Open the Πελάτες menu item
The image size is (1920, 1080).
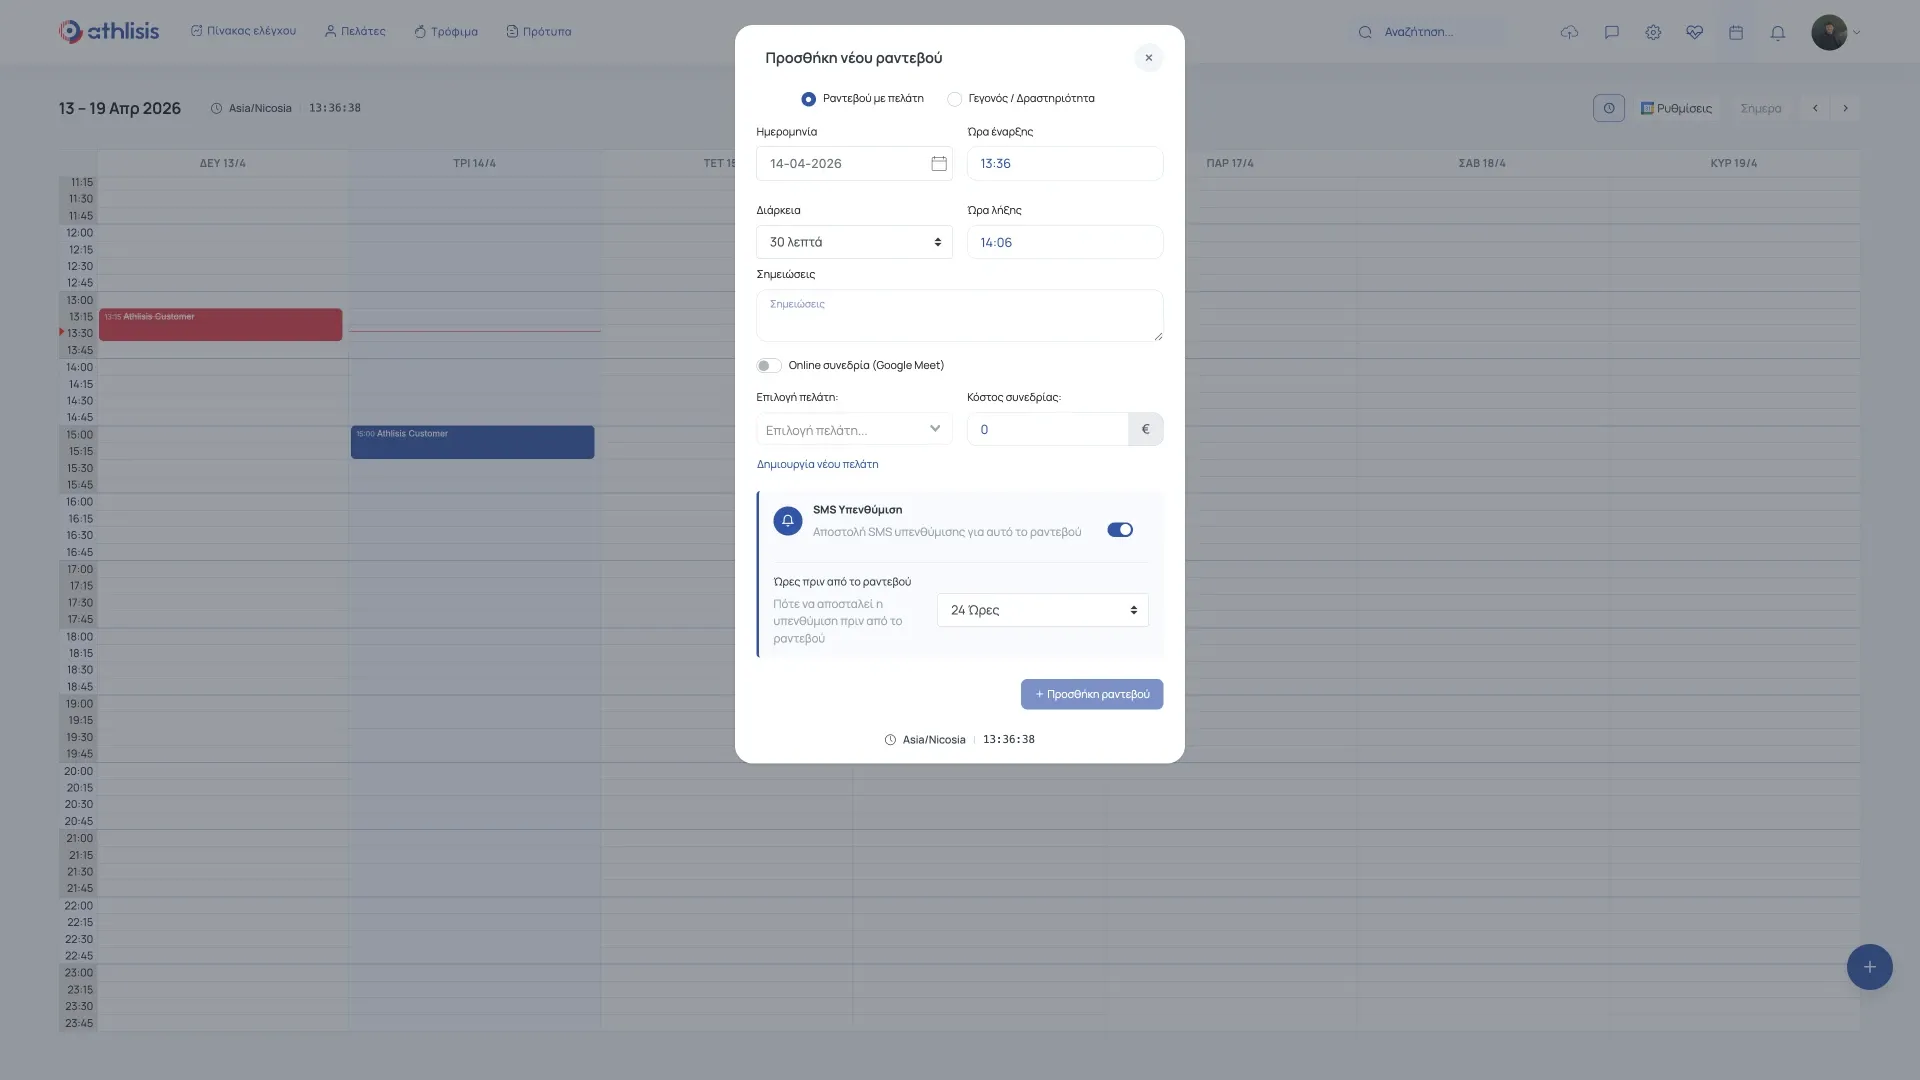355,32
